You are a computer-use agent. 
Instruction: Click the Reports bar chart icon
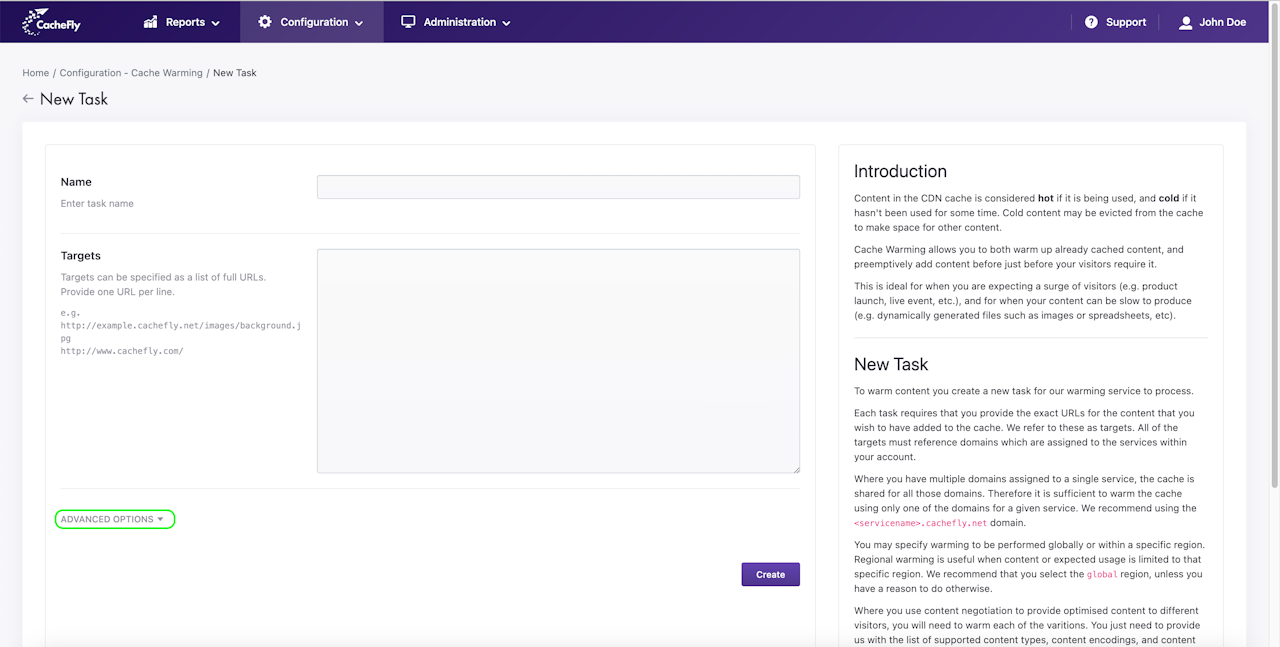[x=151, y=22]
